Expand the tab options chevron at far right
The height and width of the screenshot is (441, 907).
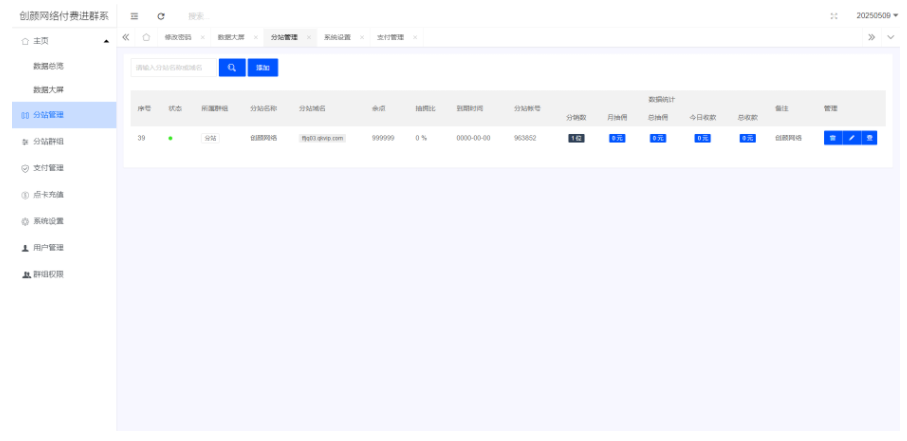(891, 37)
